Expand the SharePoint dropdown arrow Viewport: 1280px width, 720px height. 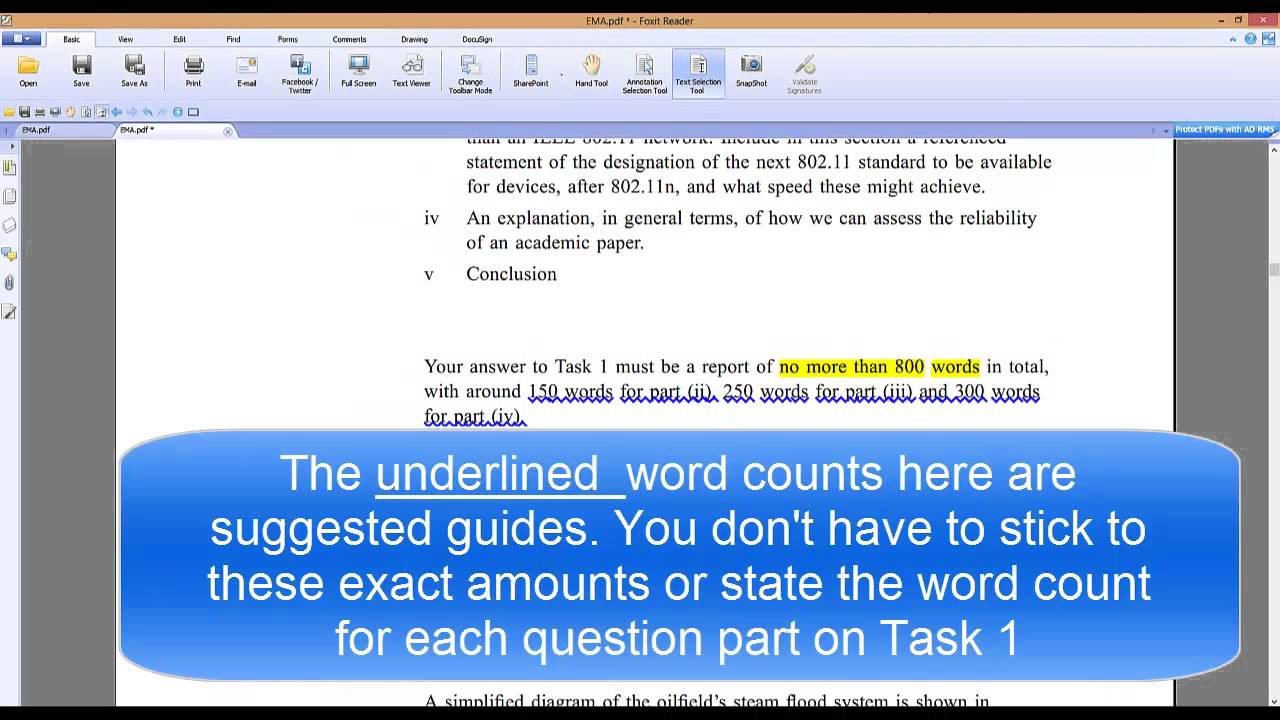[x=561, y=74]
